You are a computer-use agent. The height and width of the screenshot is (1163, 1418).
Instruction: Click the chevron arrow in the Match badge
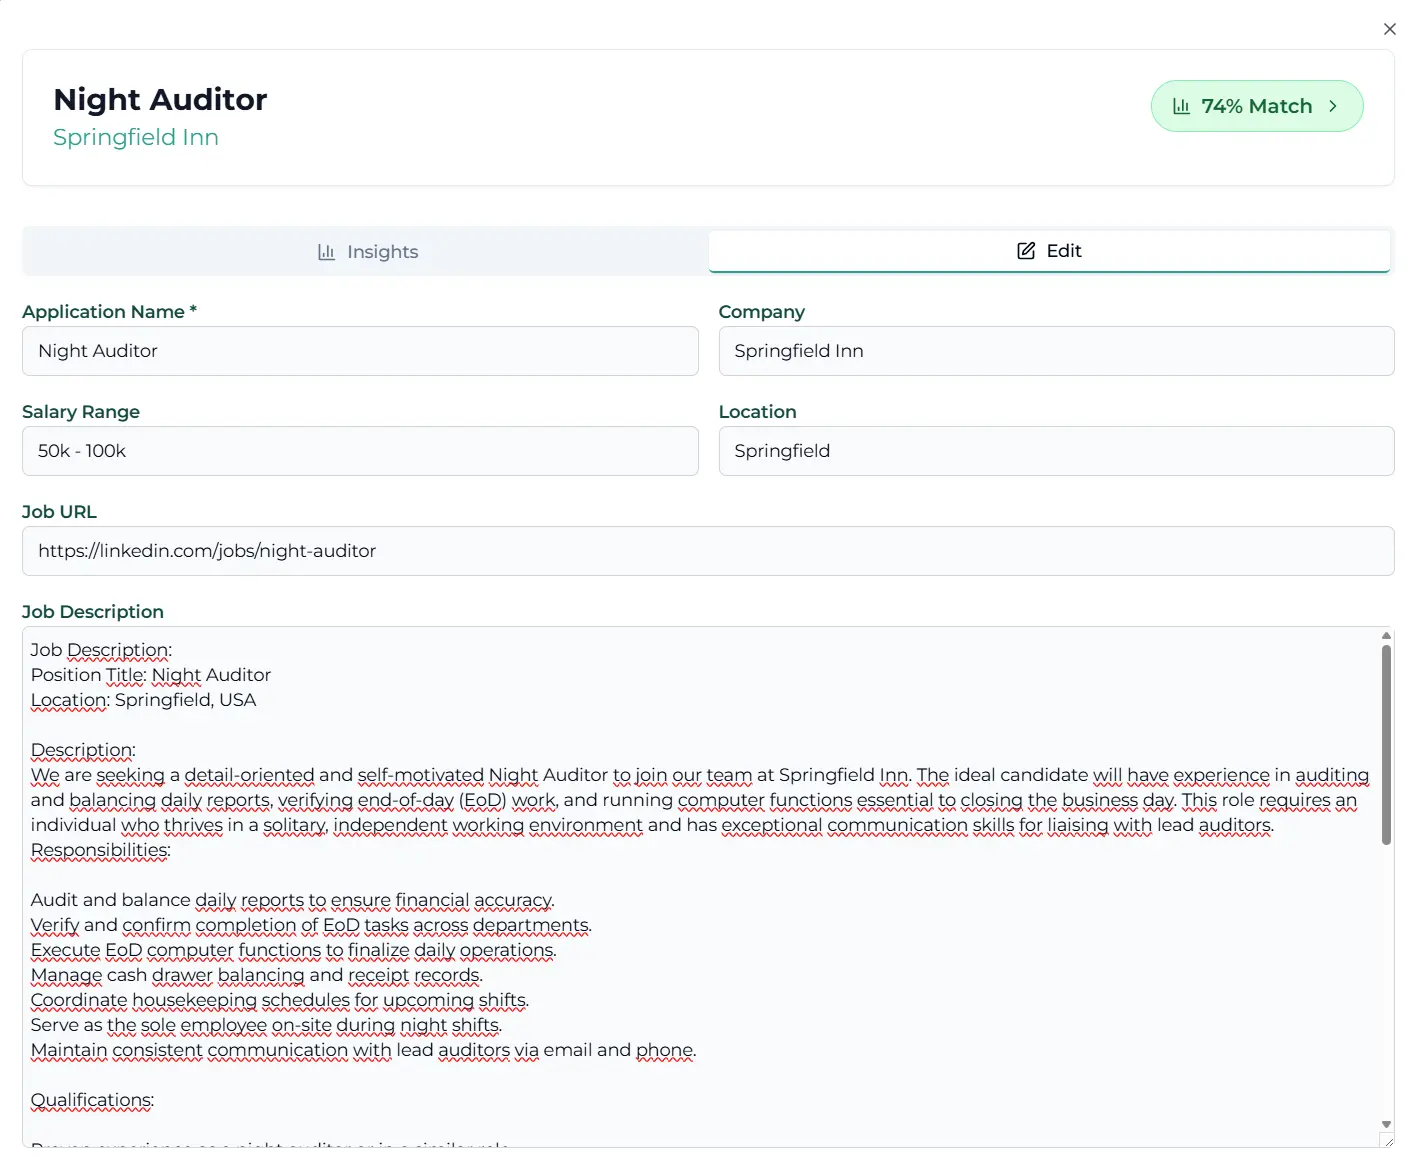tap(1333, 106)
